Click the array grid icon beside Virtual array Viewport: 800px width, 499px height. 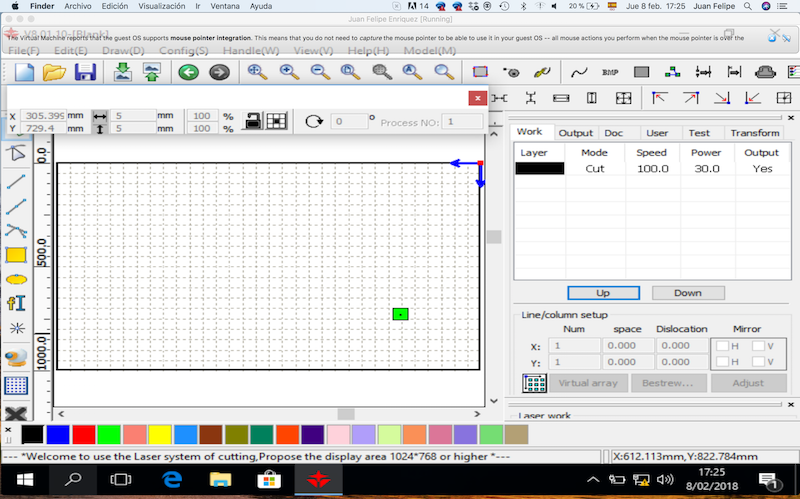point(534,383)
